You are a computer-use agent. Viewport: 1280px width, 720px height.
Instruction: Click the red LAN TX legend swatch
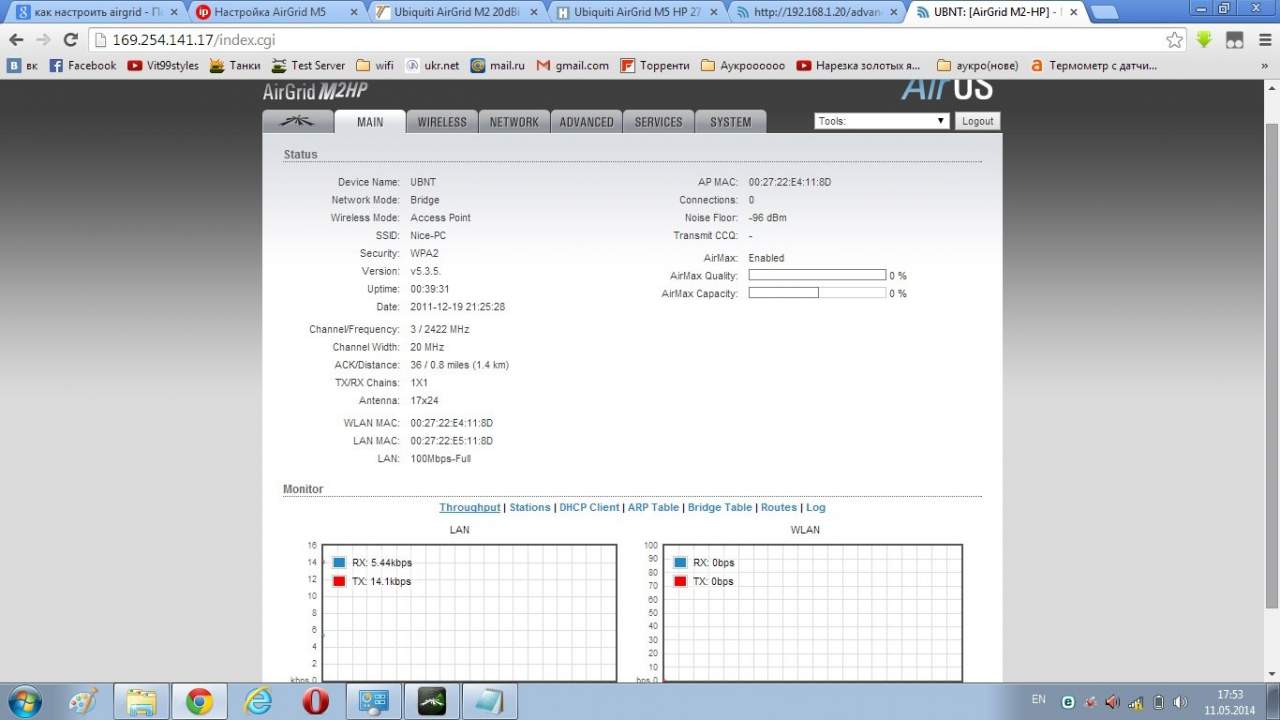coord(339,581)
